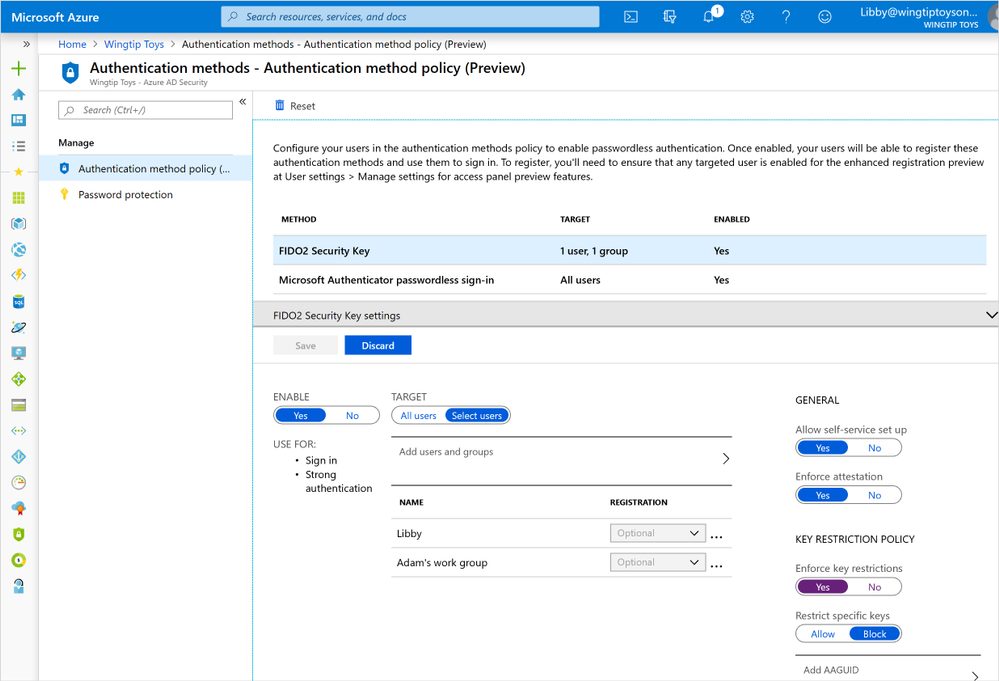The height and width of the screenshot is (681, 999).
Task: Set Enable toggle for FIDO2 to No
Action: 352,414
